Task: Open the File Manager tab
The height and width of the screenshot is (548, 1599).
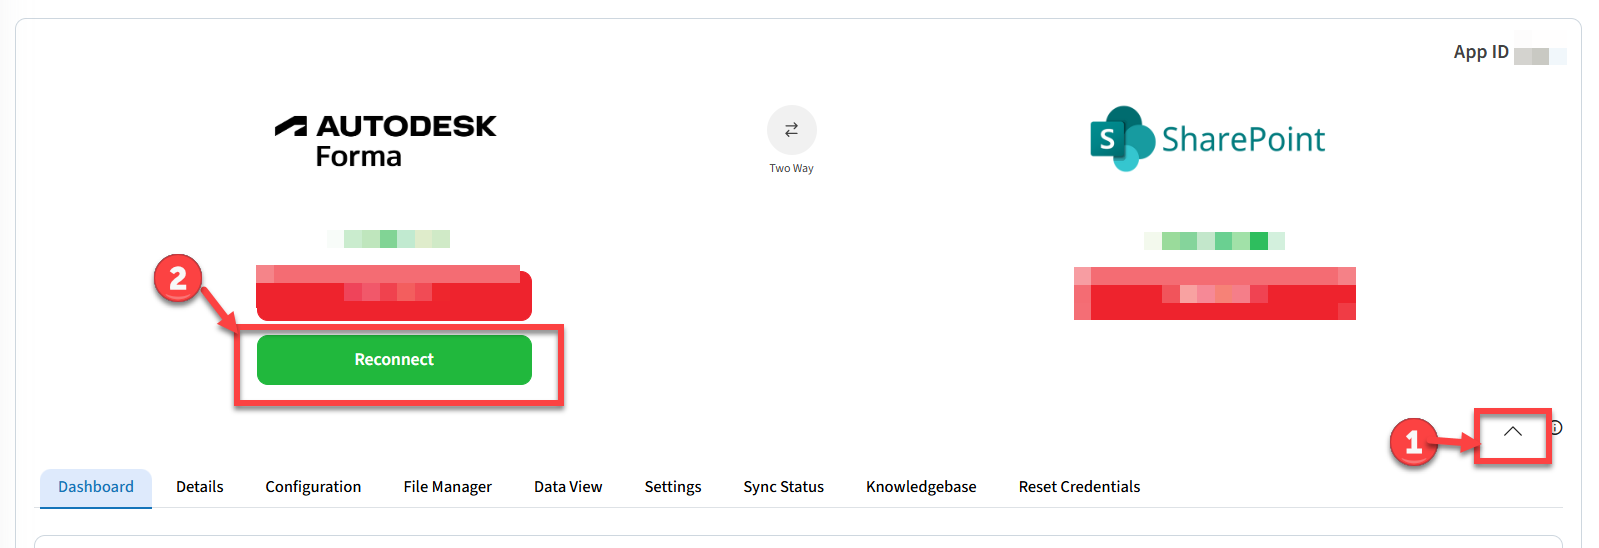Action: click(447, 487)
